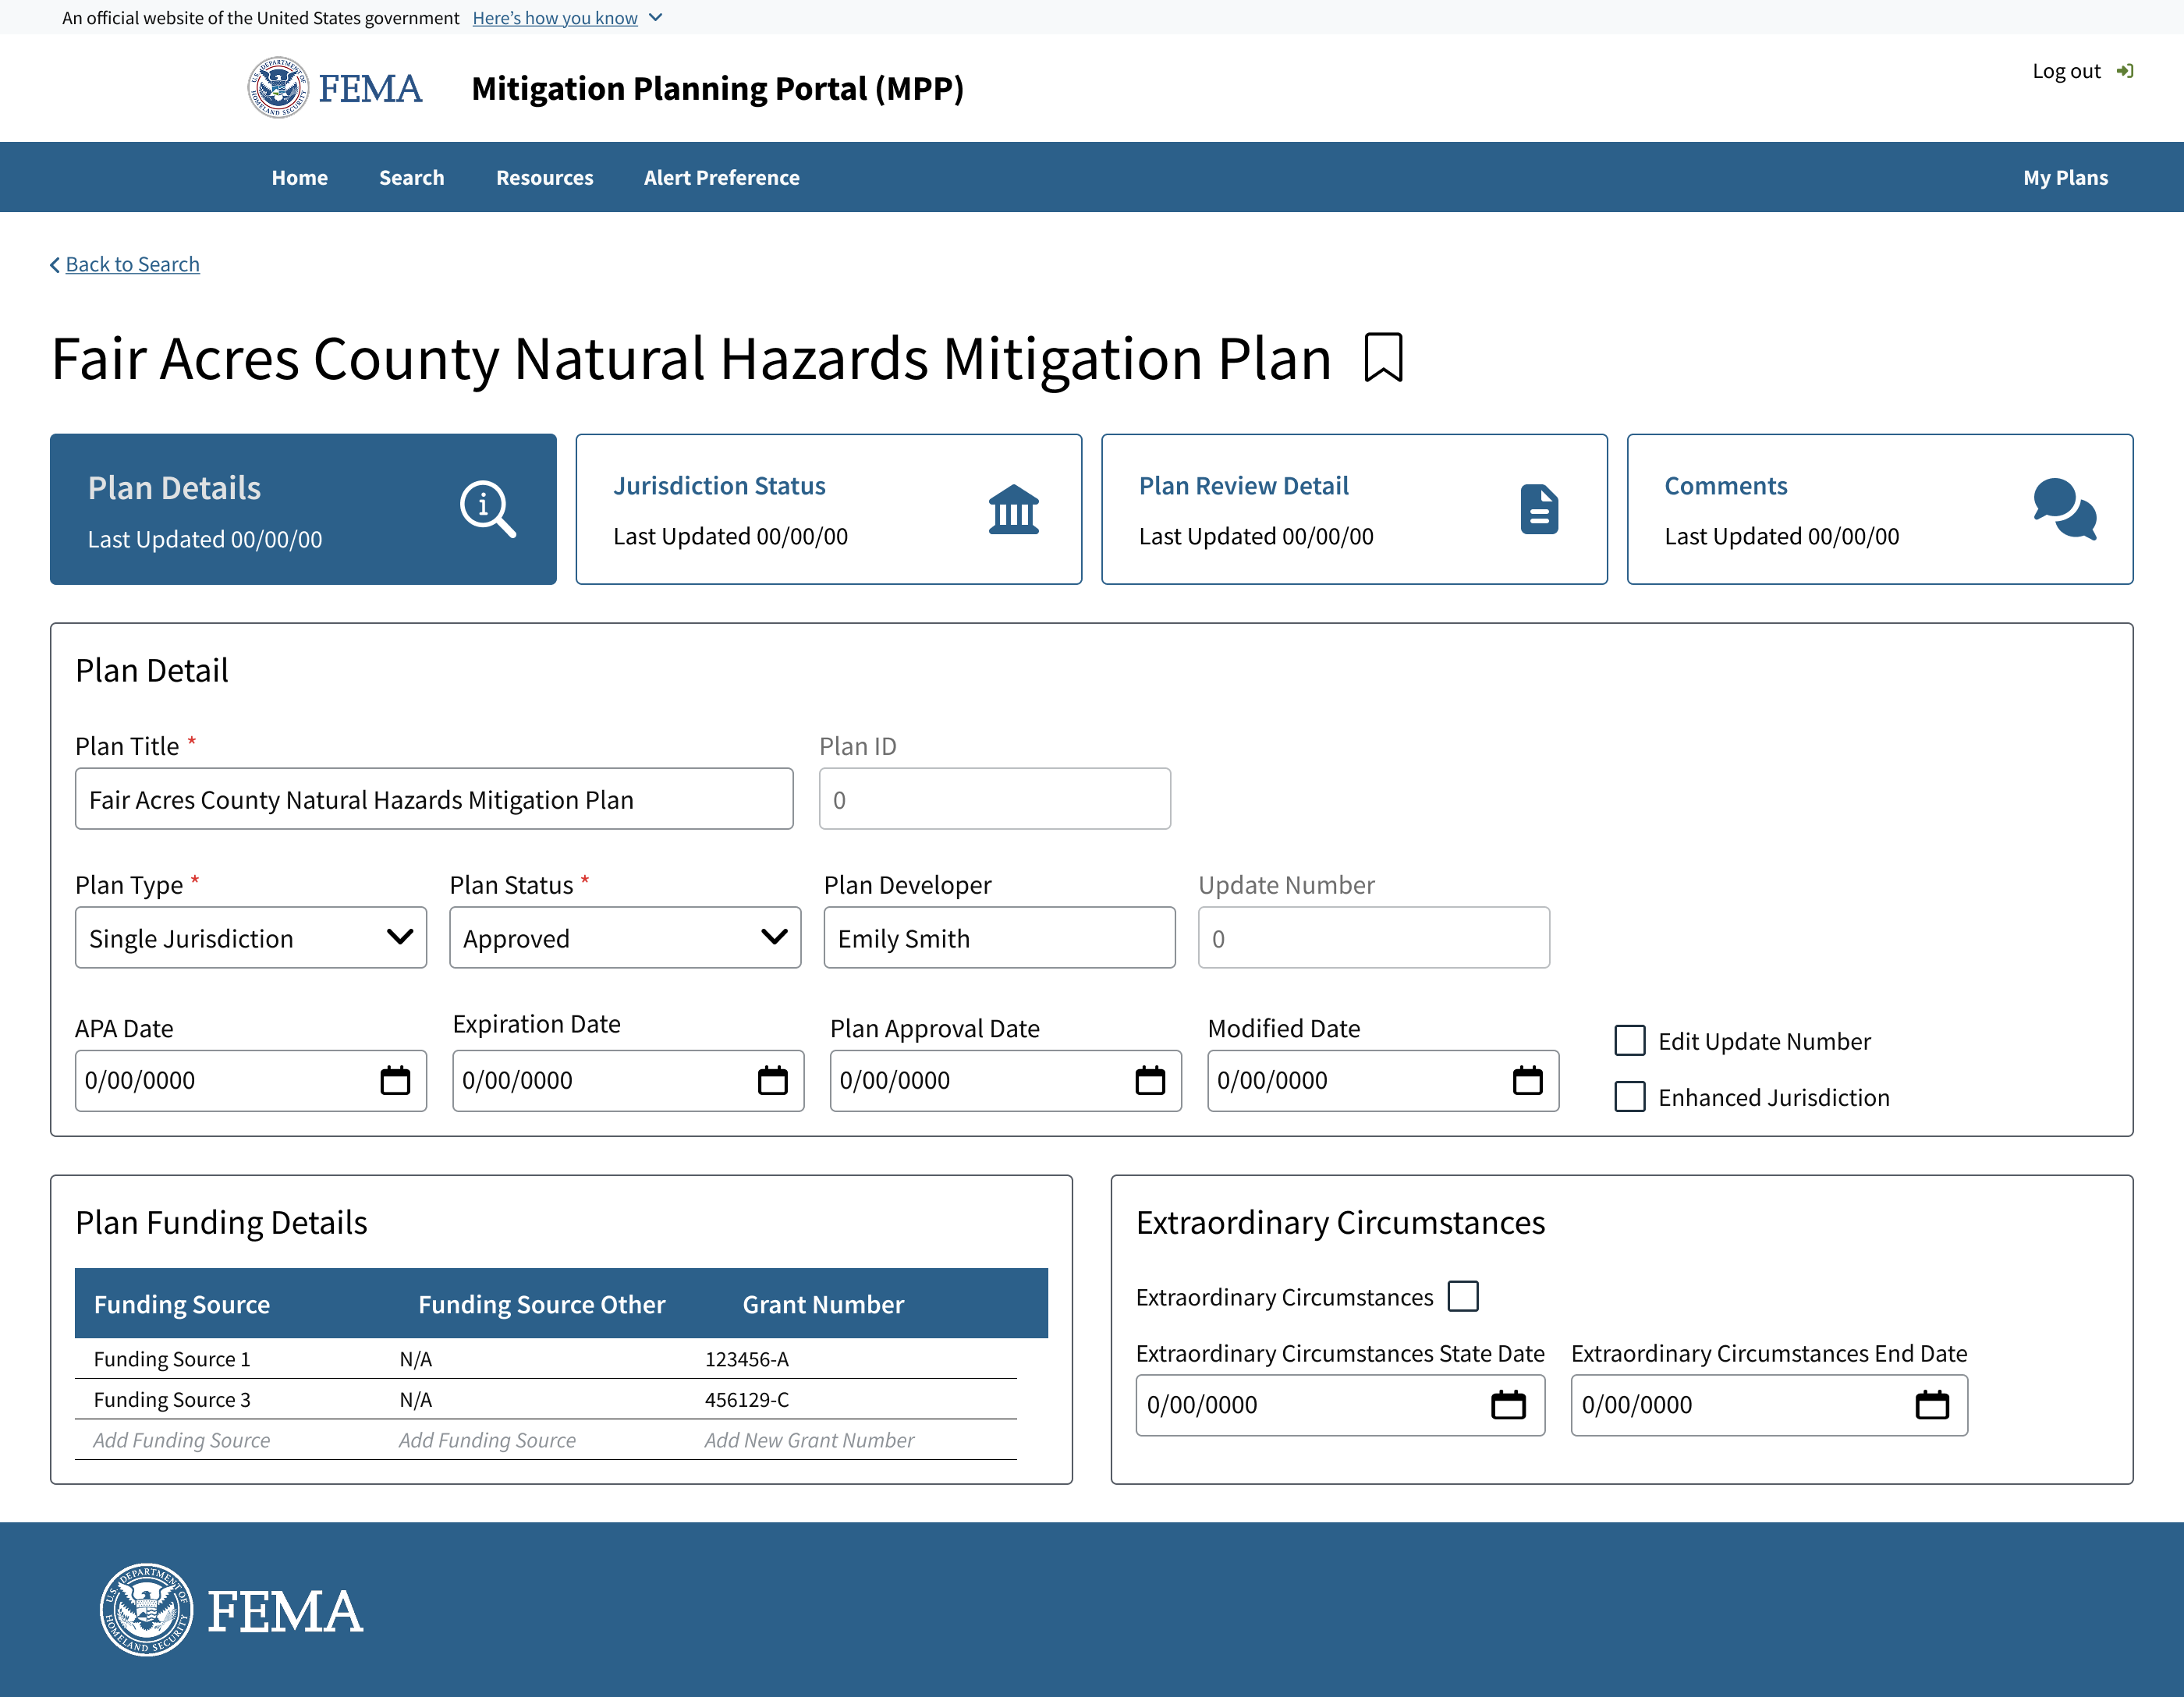Image resolution: width=2184 pixels, height=1697 pixels.
Task: Click the Plan ID field
Action: pos(995,799)
